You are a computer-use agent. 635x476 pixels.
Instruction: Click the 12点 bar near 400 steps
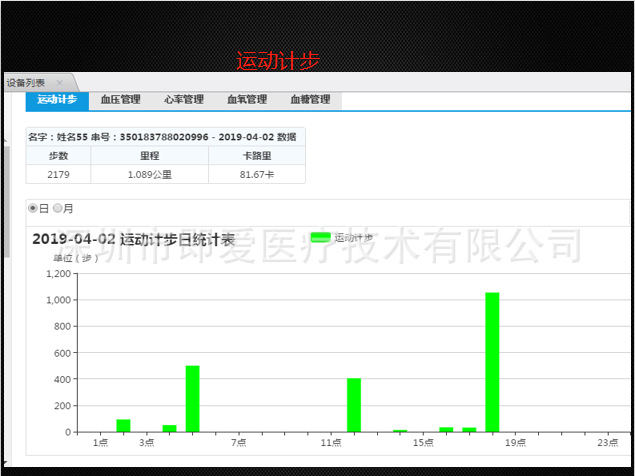354,405
